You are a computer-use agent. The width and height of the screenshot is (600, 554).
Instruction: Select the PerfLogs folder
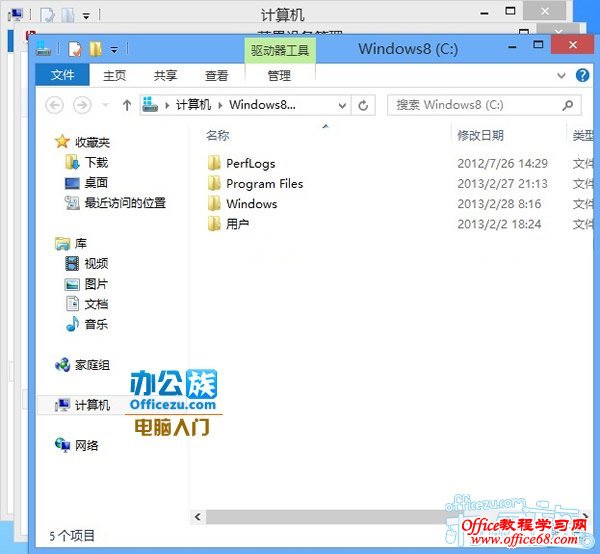click(x=251, y=163)
